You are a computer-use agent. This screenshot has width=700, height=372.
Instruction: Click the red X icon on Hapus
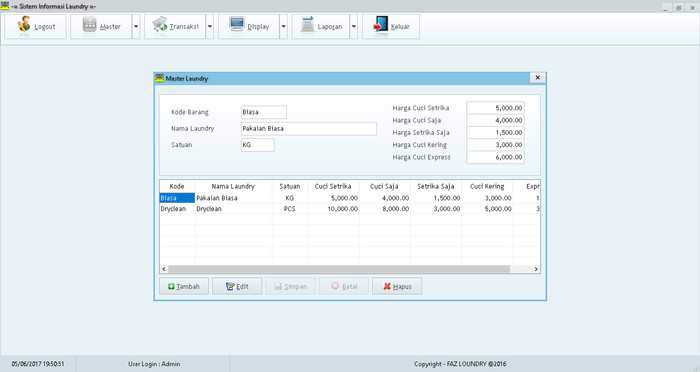point(387,286)
